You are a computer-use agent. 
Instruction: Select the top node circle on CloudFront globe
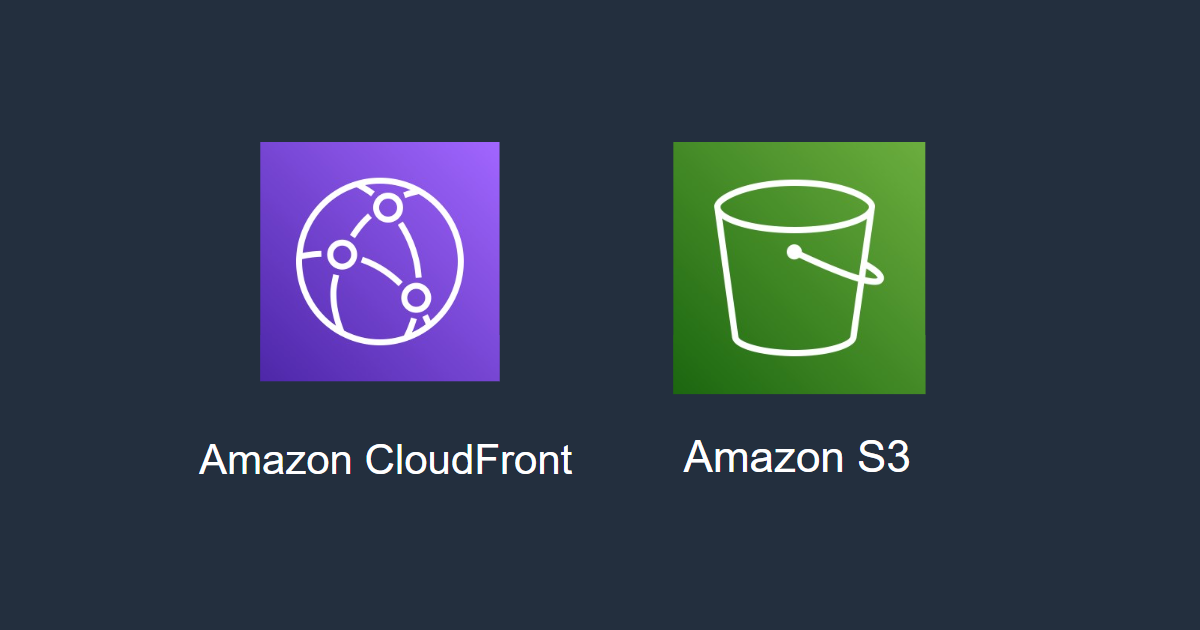387,208
